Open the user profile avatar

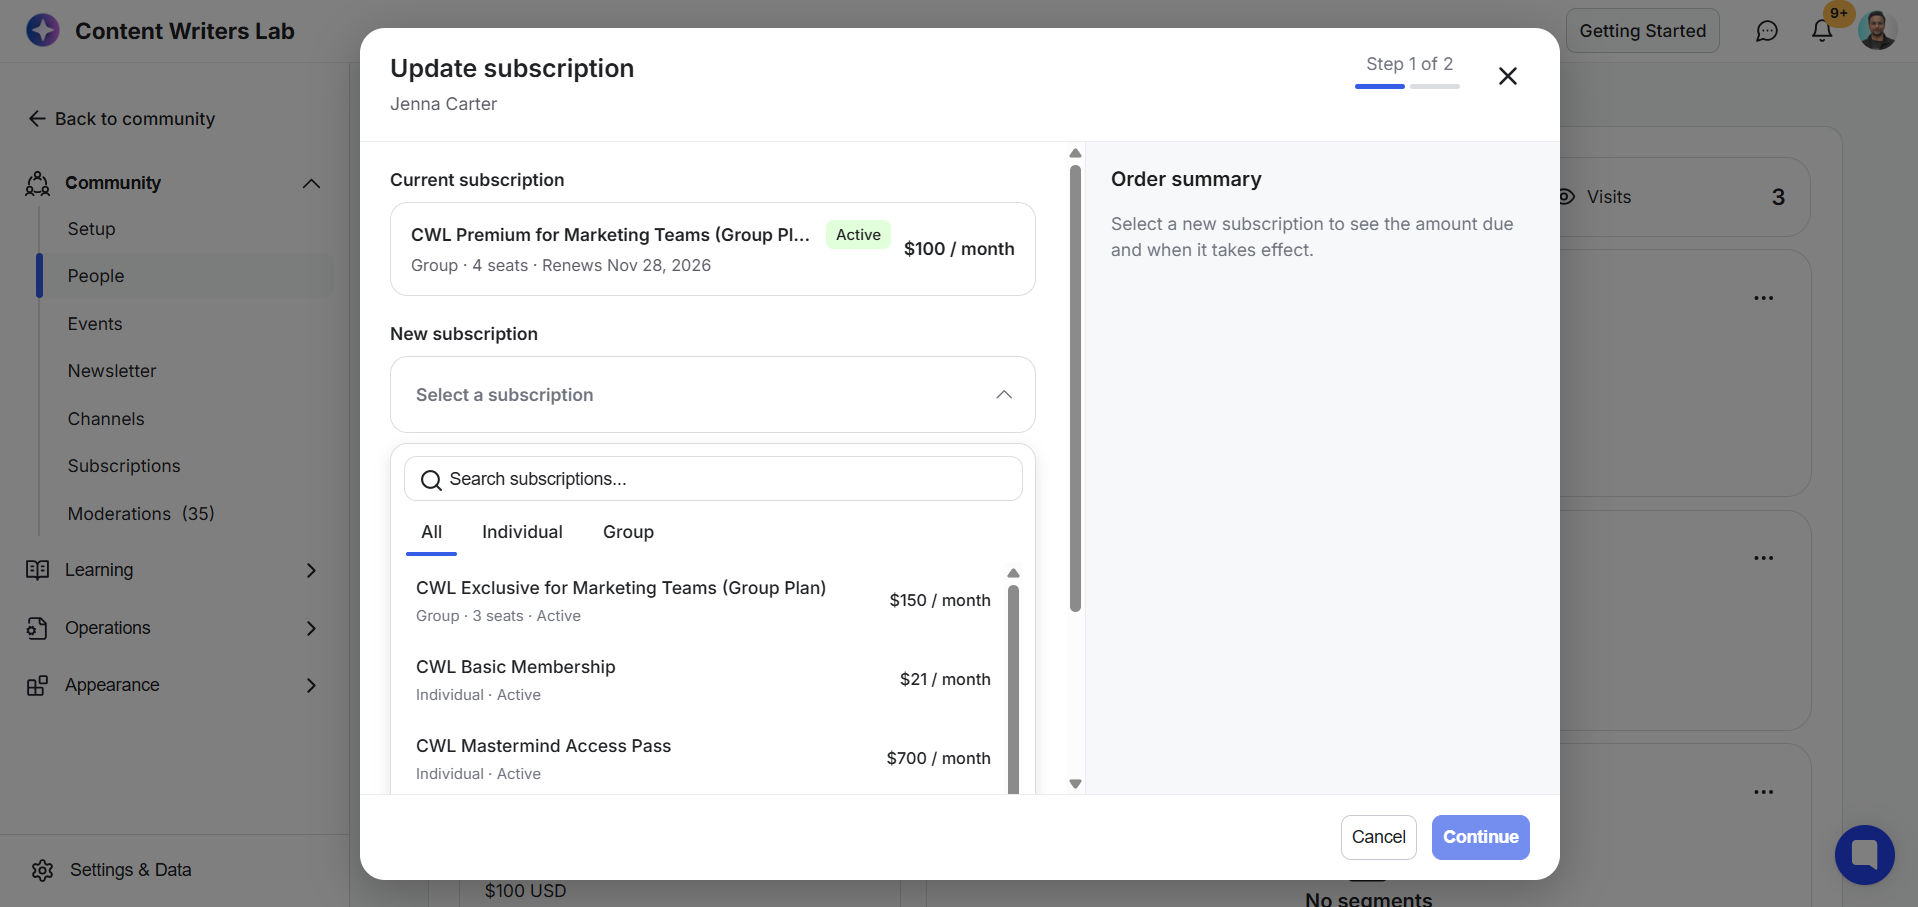[x=1877, y=30]
